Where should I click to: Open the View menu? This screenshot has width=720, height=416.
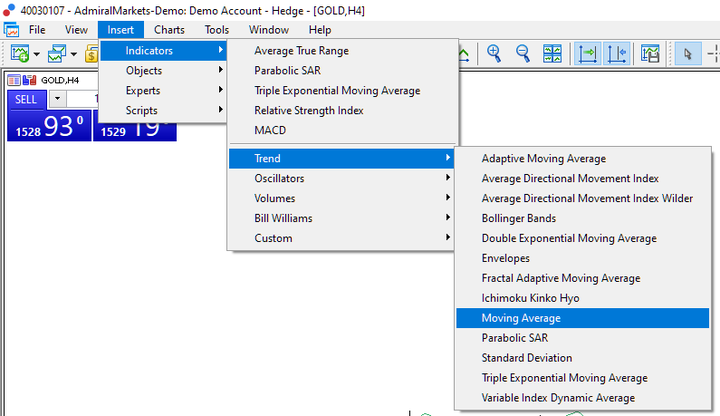(x=76, y=30)
